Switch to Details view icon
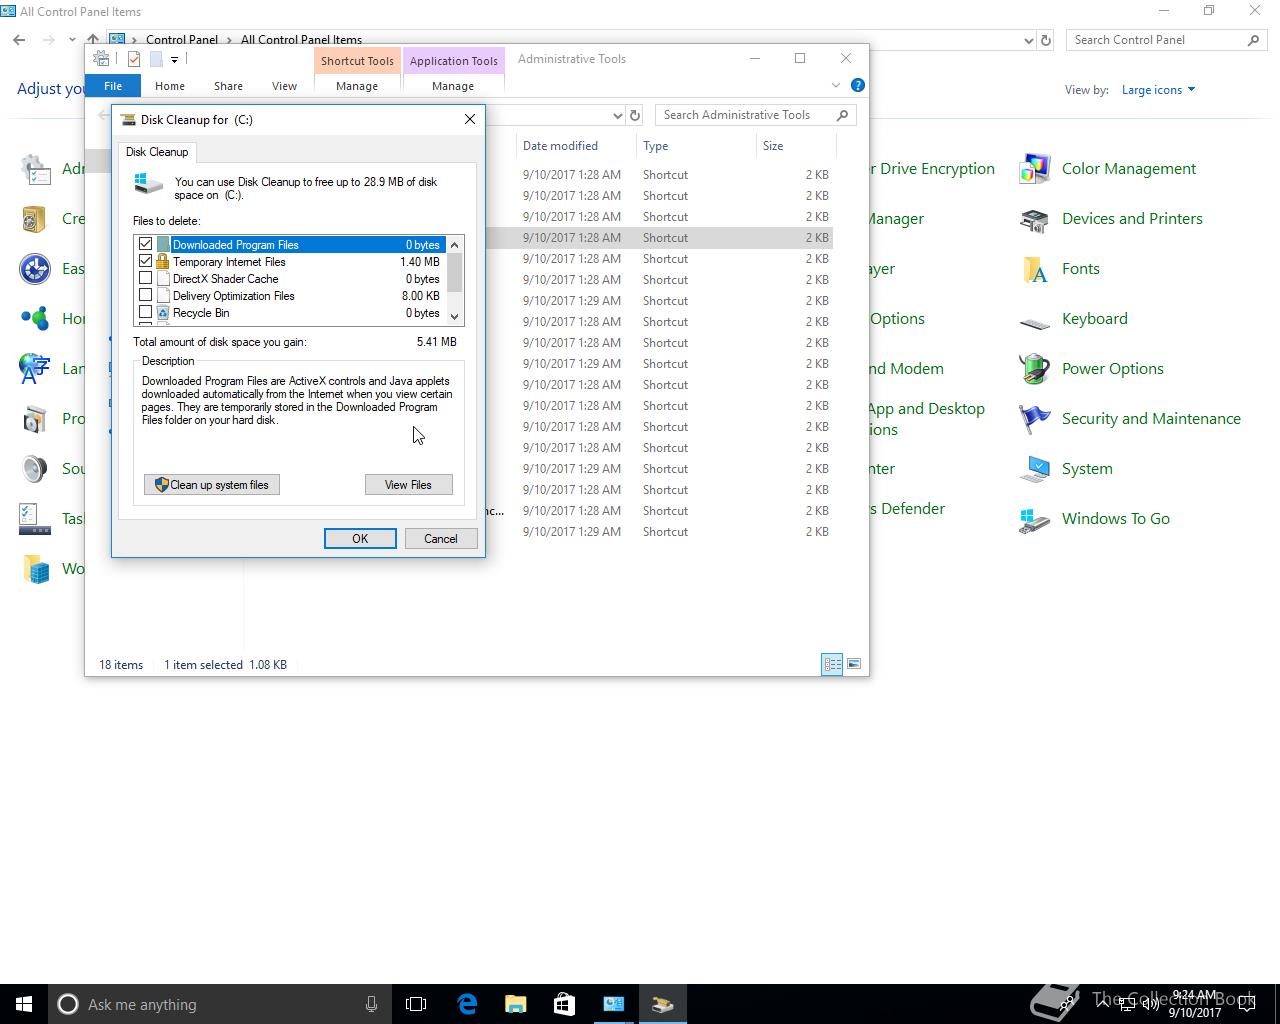 [x=832, y=664]
